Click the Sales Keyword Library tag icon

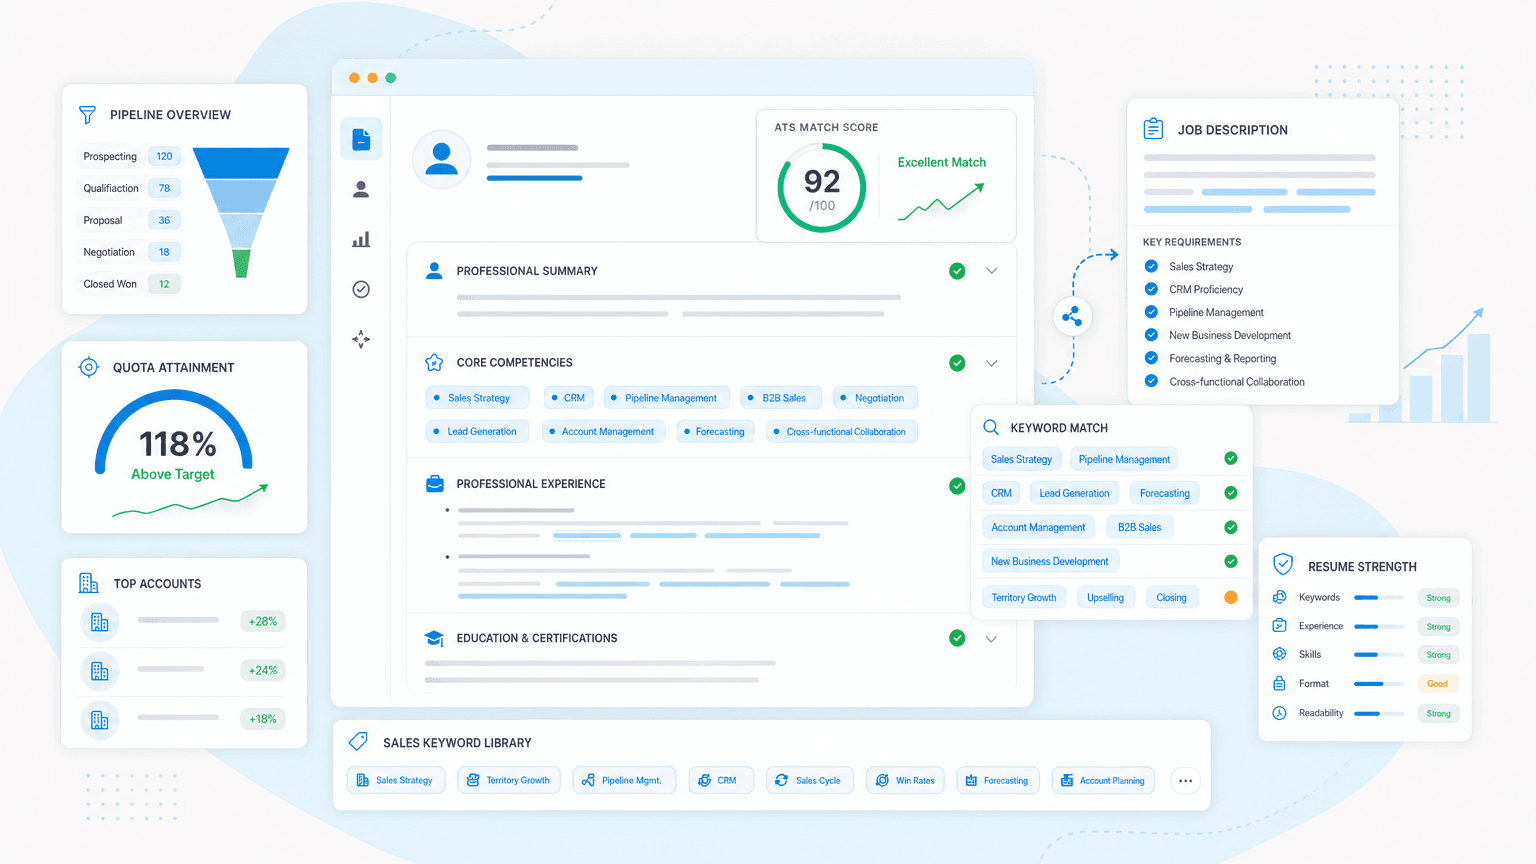(358, 741)
